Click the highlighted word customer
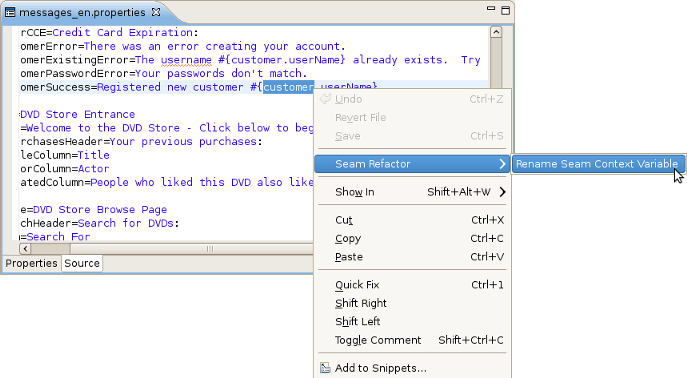This screenshot has width=687, height=378. (x=288, y=87)
